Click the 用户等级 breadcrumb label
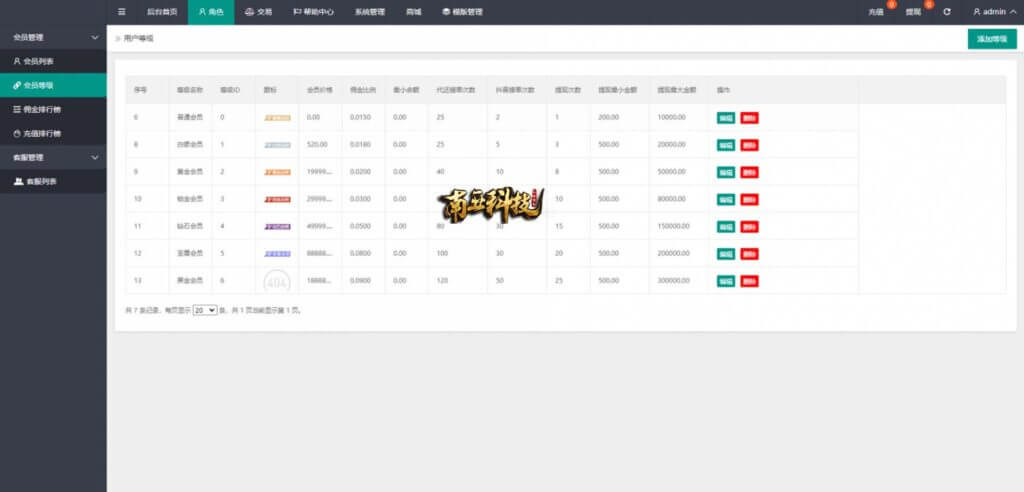This screenshot has width=1024, height=492. (138, 39)
